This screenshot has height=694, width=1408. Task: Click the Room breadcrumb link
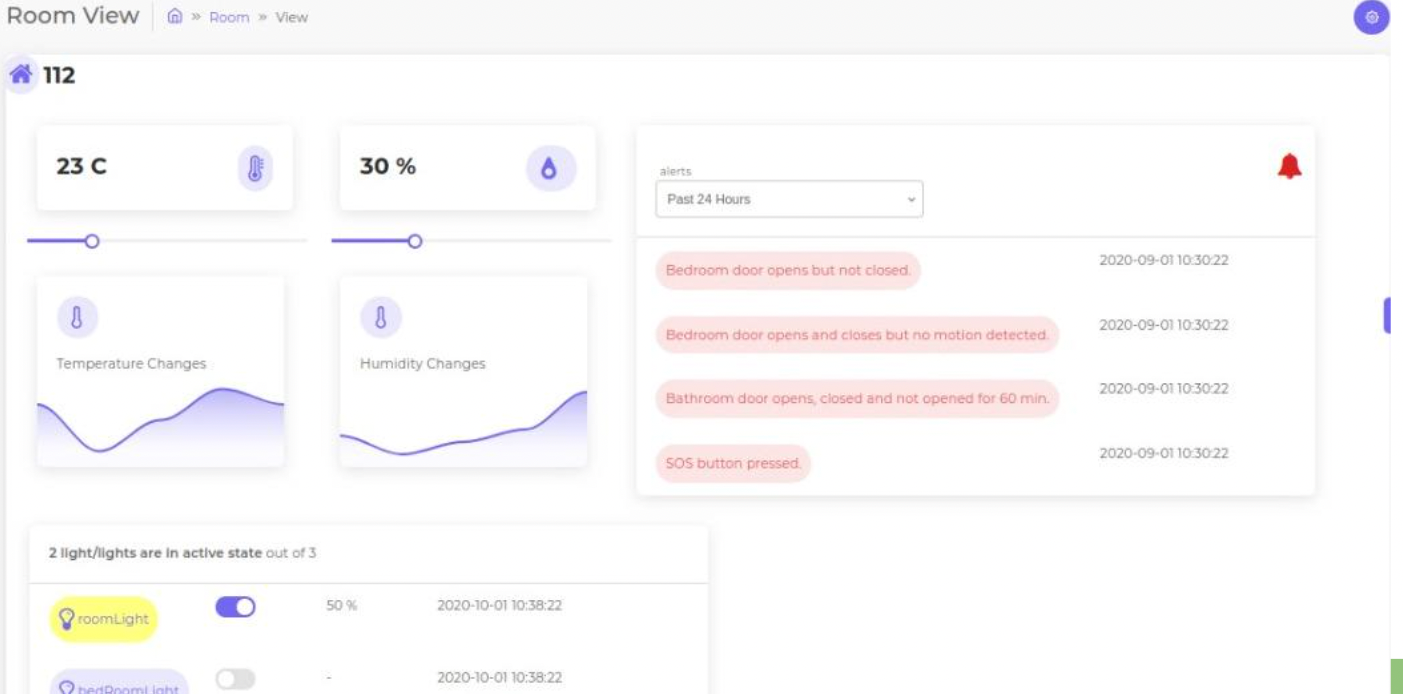tap(229, 17)
